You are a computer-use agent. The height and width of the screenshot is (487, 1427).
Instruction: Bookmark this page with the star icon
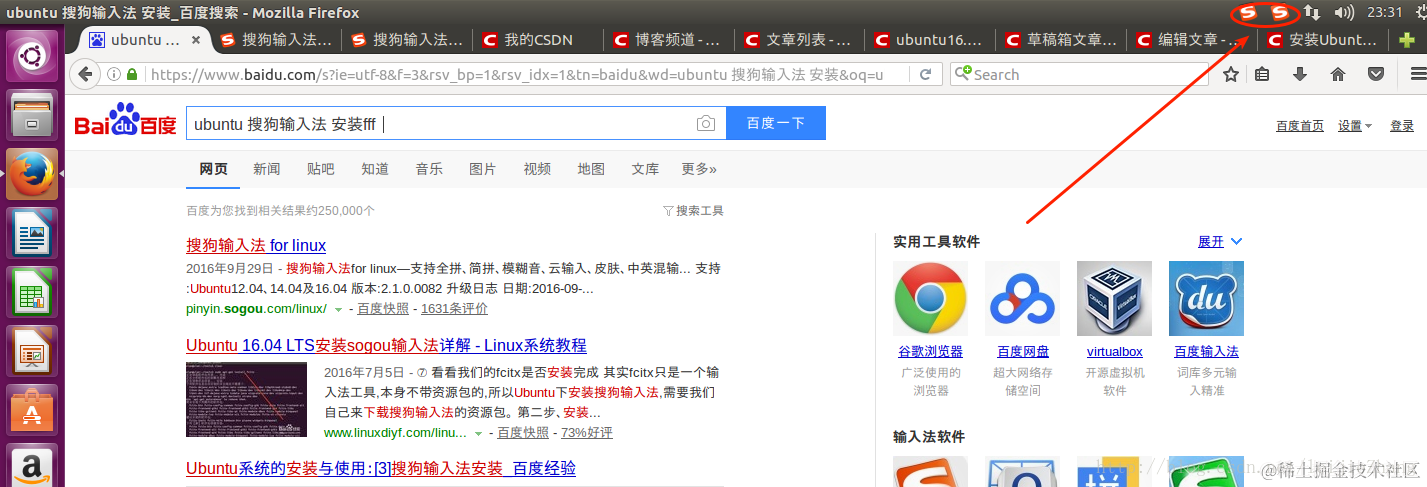[1231, 74]
